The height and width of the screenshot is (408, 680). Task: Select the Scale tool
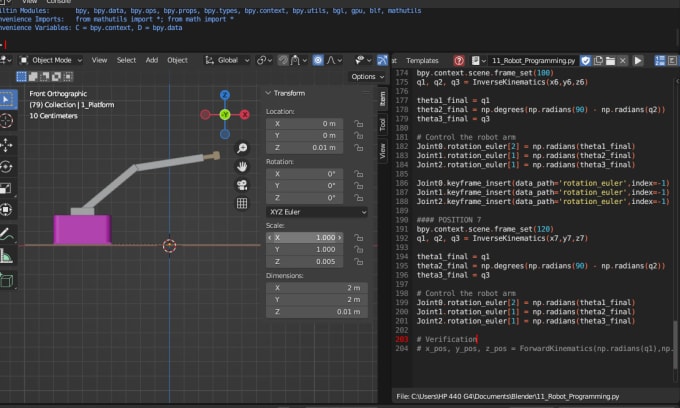point(7,188)
